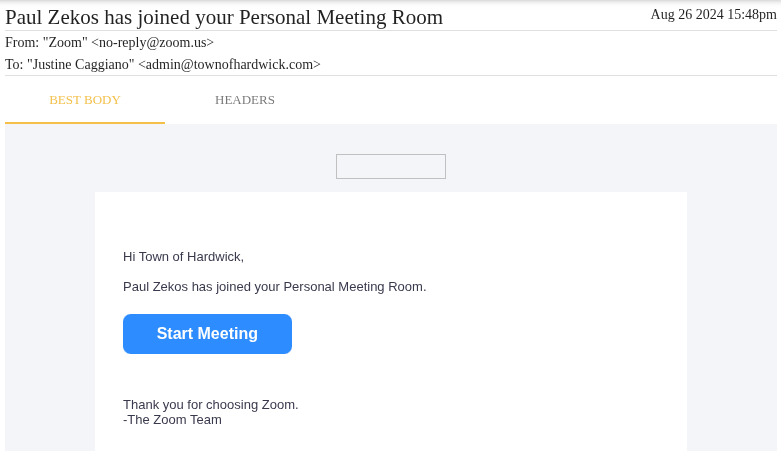
Task: Click the "From:" field label
Action: [22, 43]
